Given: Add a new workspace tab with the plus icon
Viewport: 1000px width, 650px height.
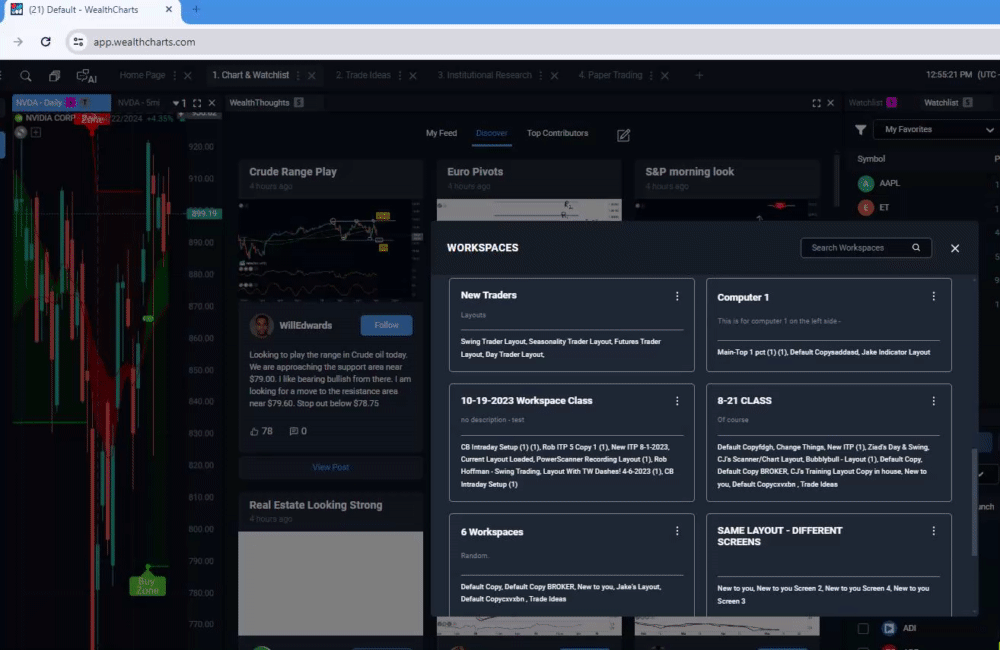Looking at the screenshot, I should tap(699, 75).
